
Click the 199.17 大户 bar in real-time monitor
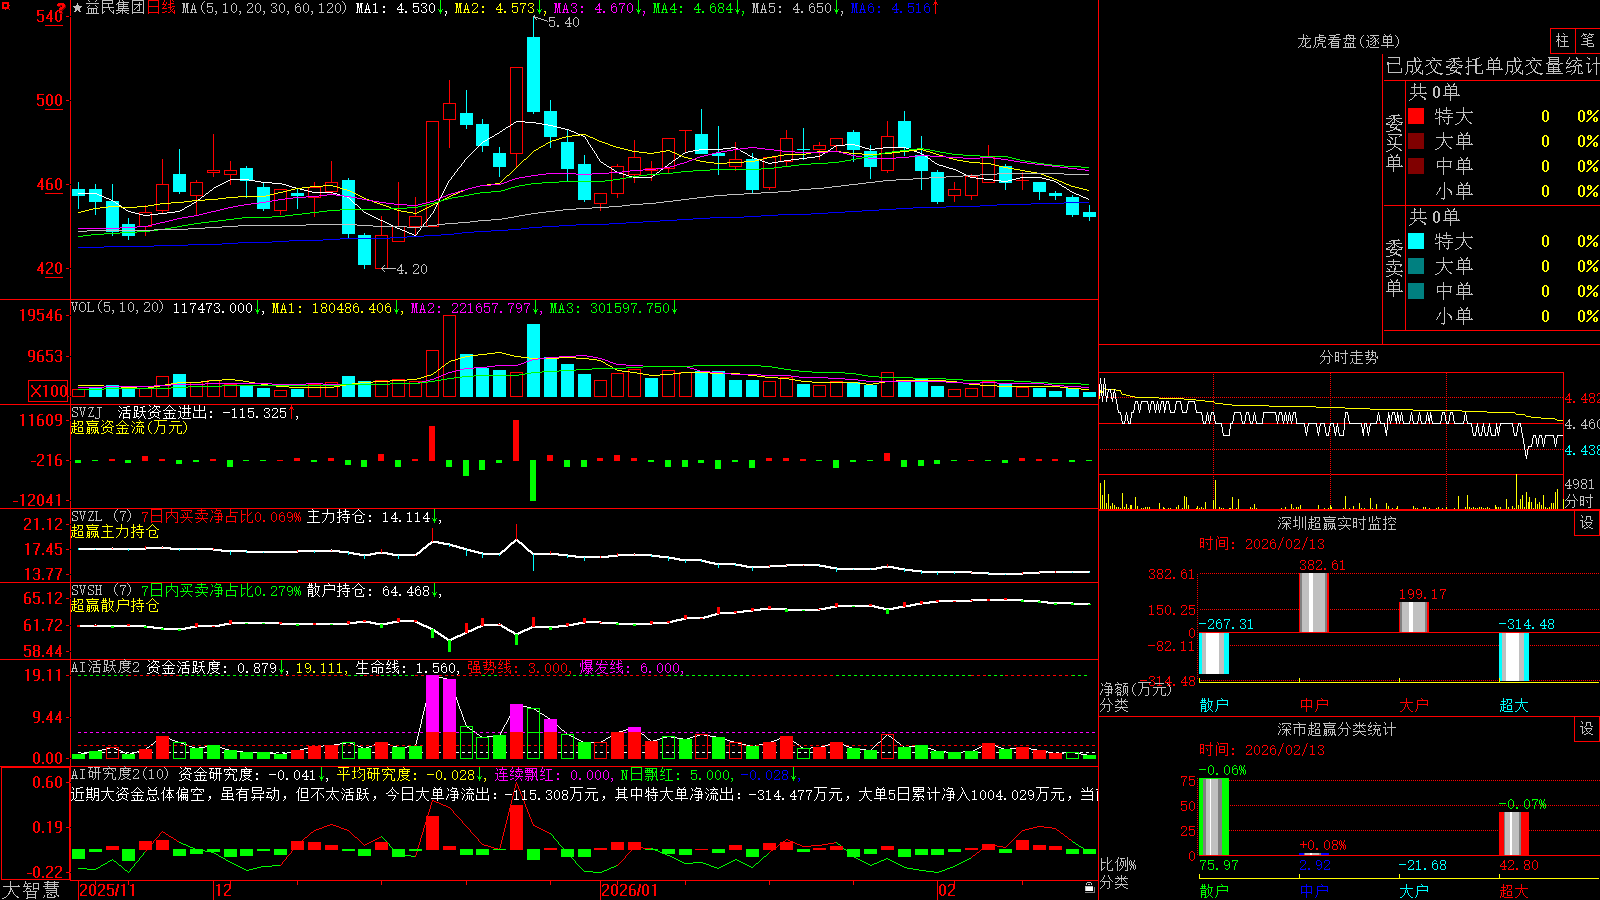[1413, 617]
